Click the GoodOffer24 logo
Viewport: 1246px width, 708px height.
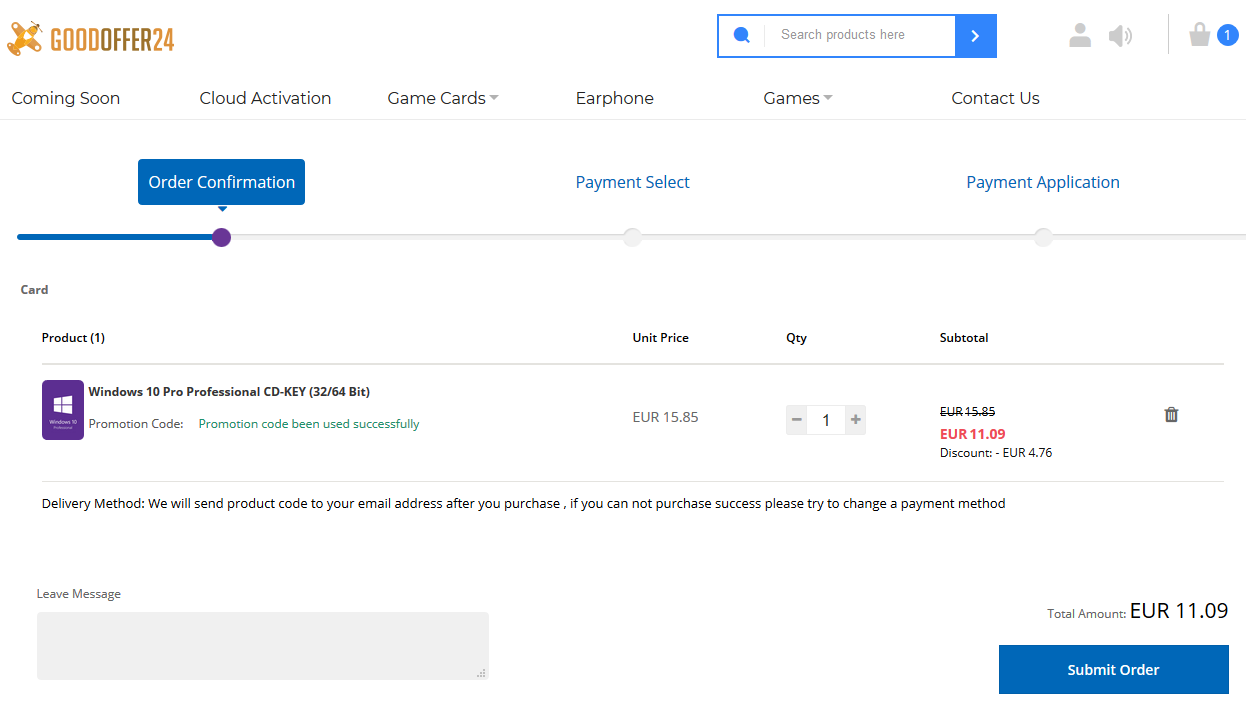coord(91,39)
